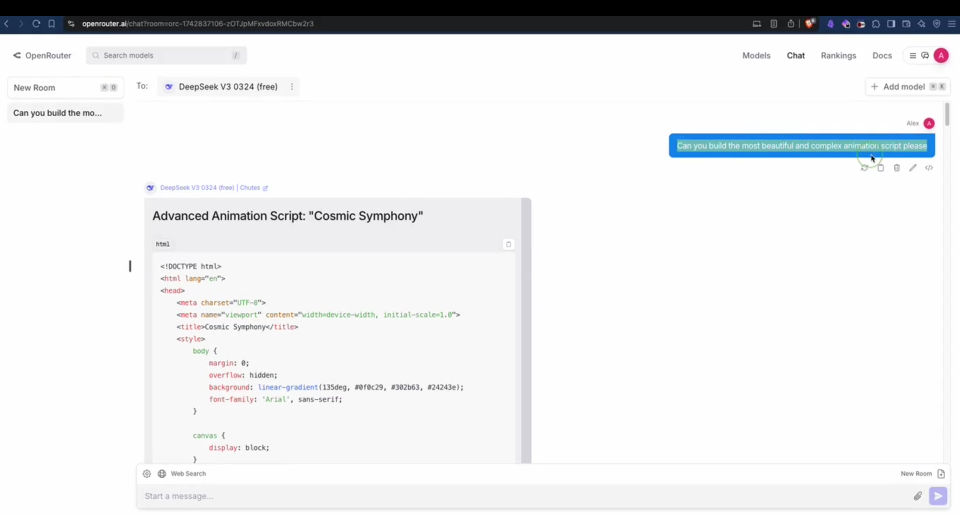Image resolution: width=960 pixels, height=516 pixels.
Task: Click the 'font-family' code line
Action: (x=275, y=400)
